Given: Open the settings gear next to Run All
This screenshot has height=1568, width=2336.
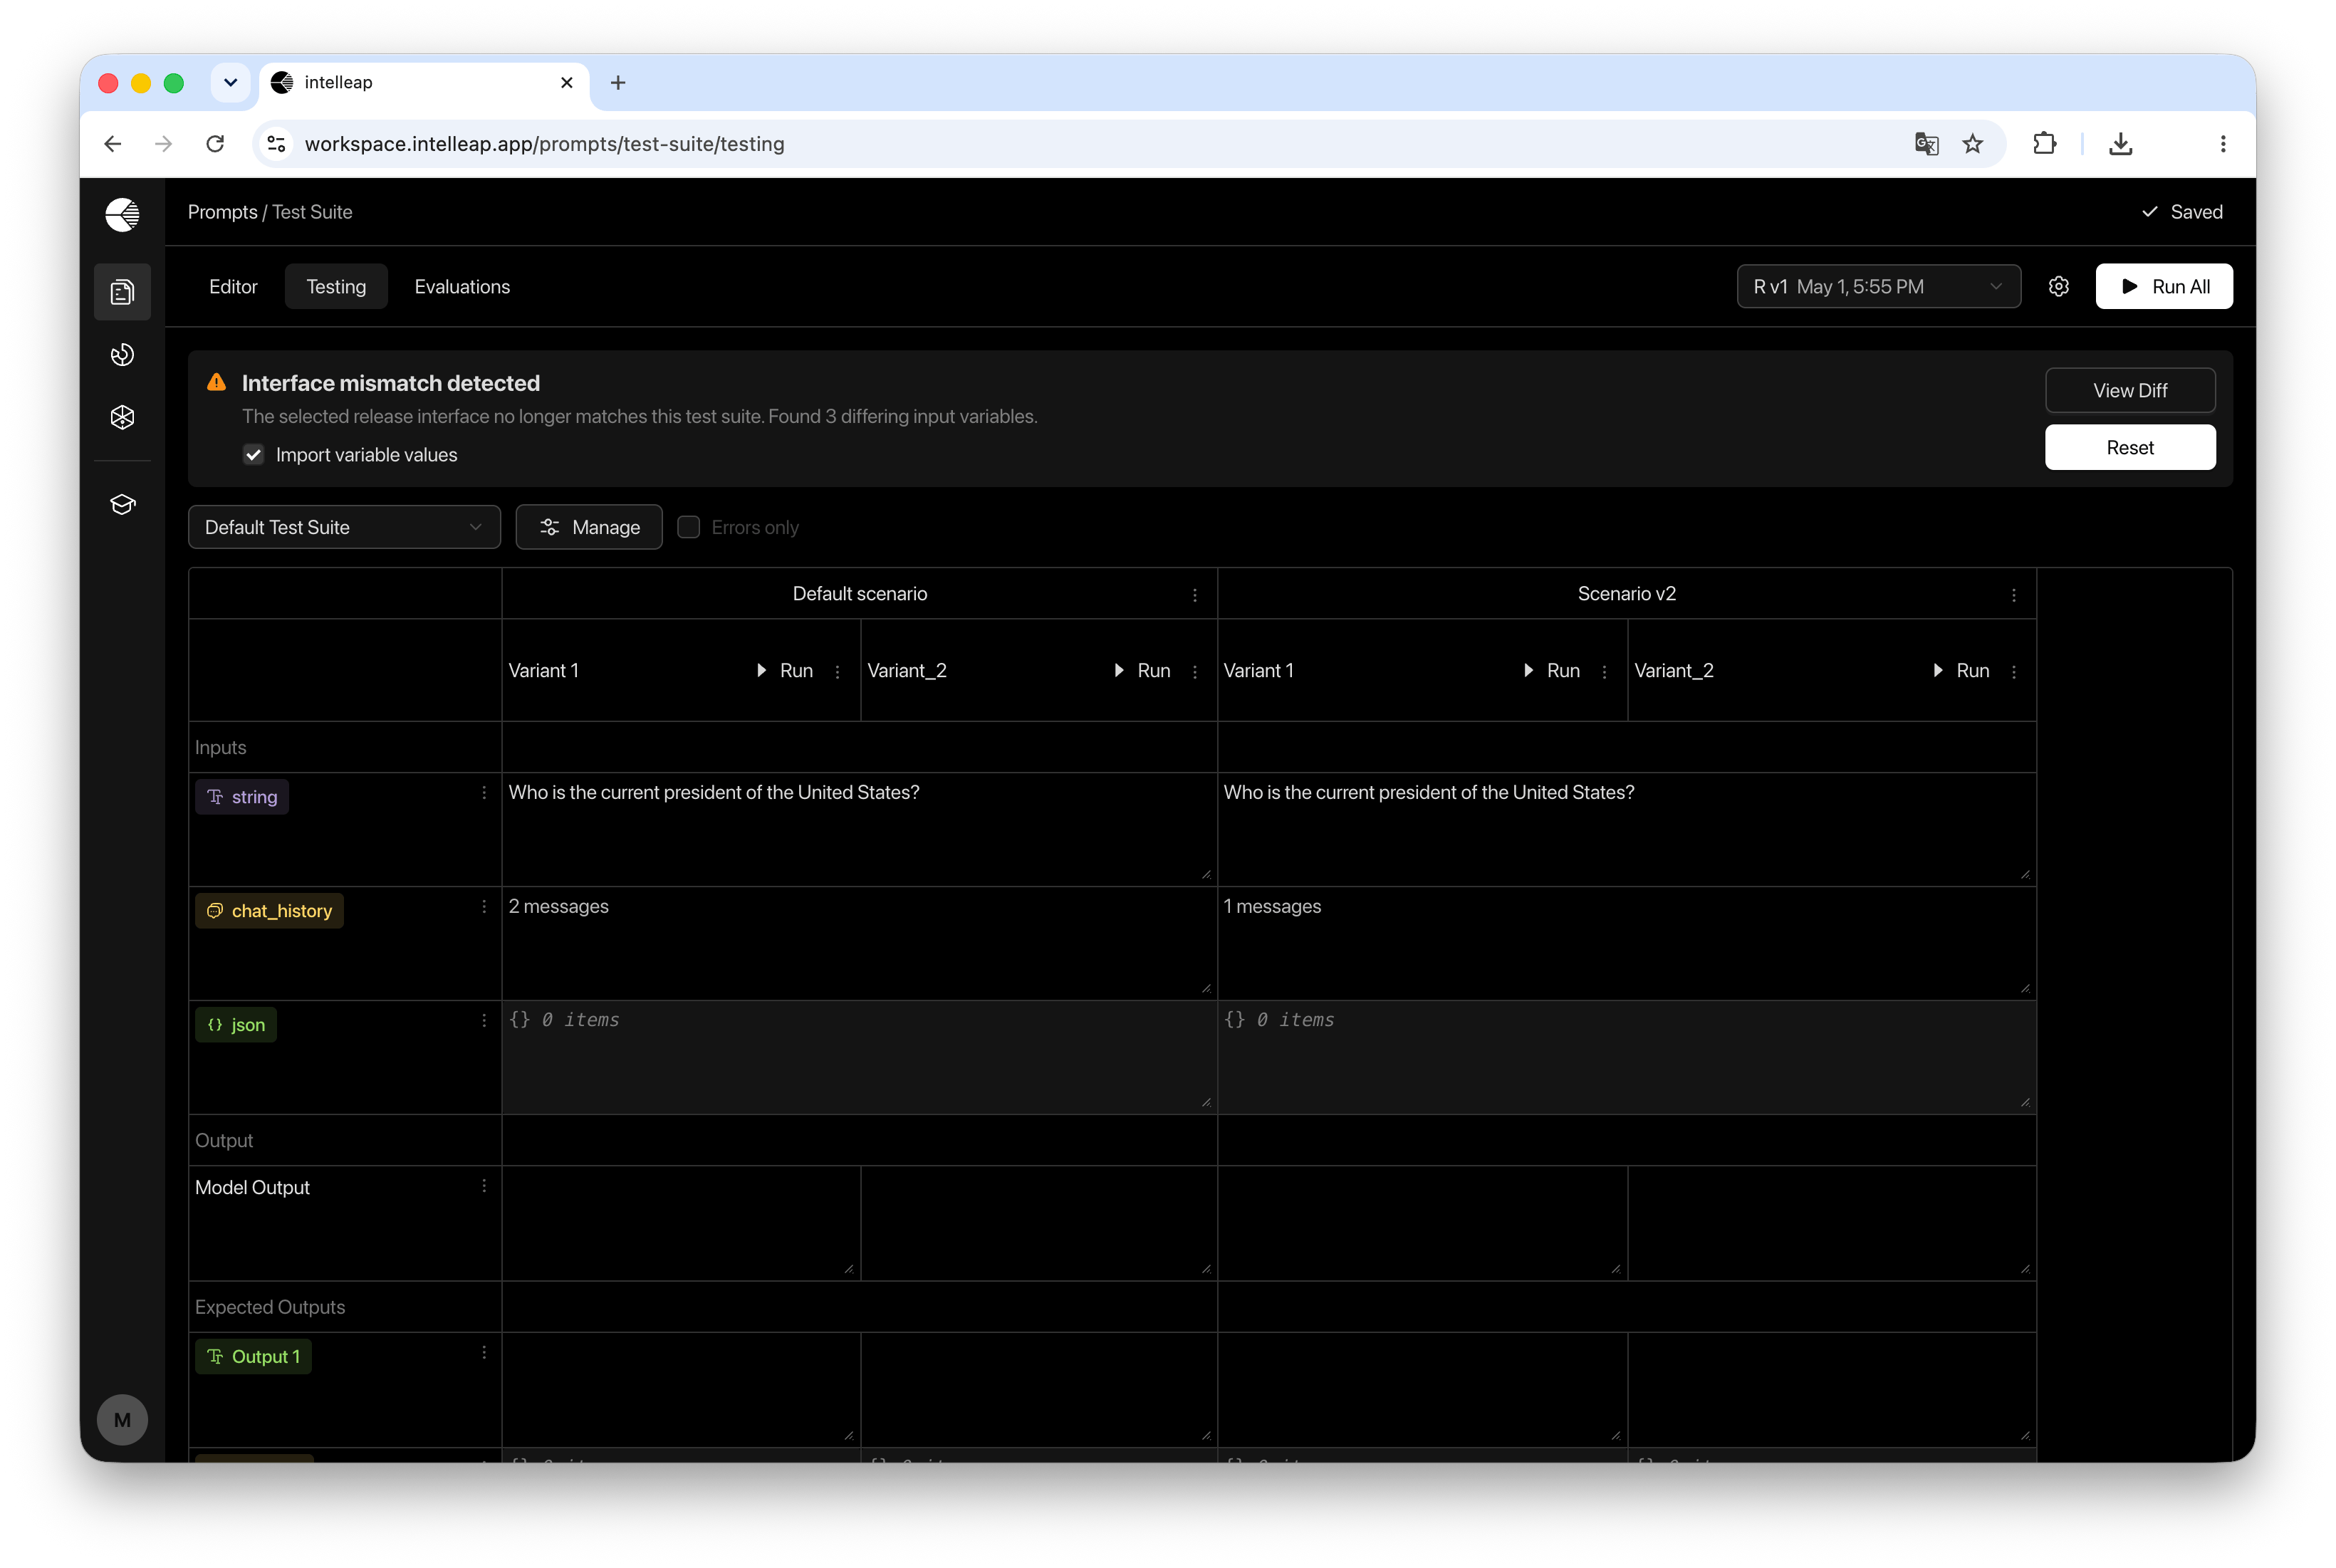Looking at the screenshot, I should pyautogui.click(x=2058, y=287).
